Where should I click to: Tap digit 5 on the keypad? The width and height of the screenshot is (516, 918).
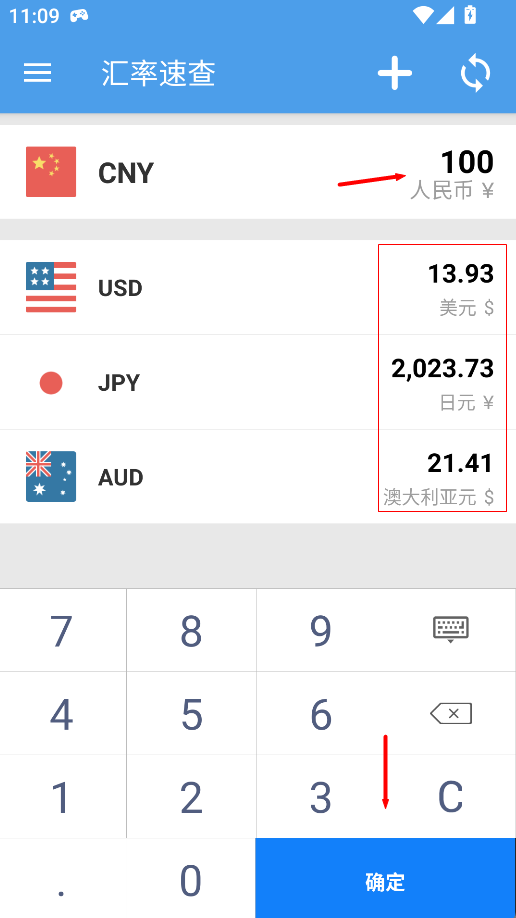(x=192, y=714)
